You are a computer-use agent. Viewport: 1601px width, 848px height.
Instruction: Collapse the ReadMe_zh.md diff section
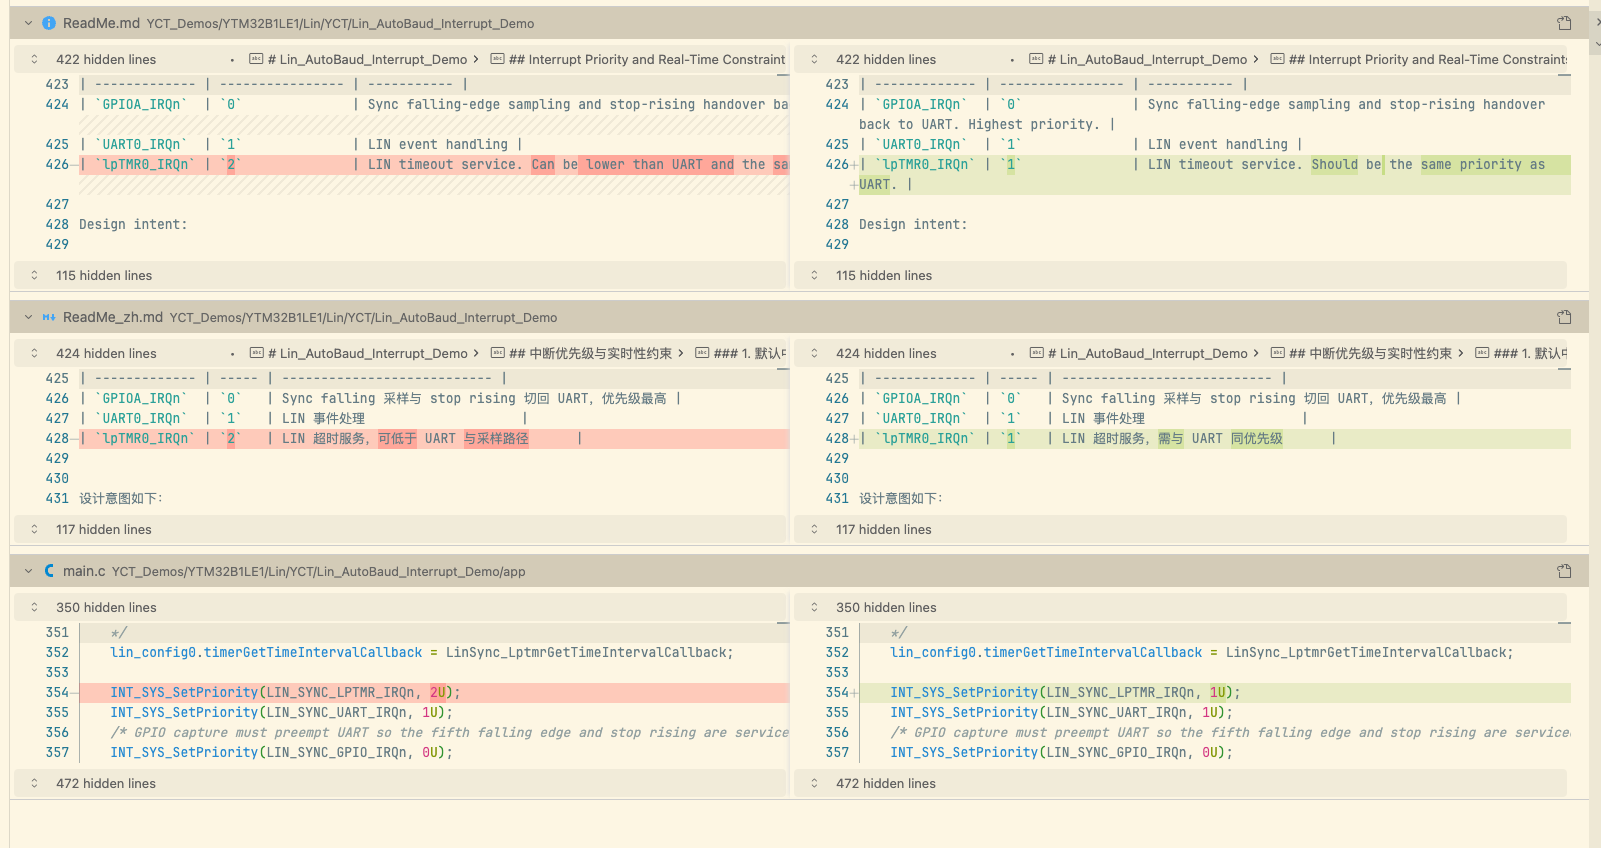28,317
